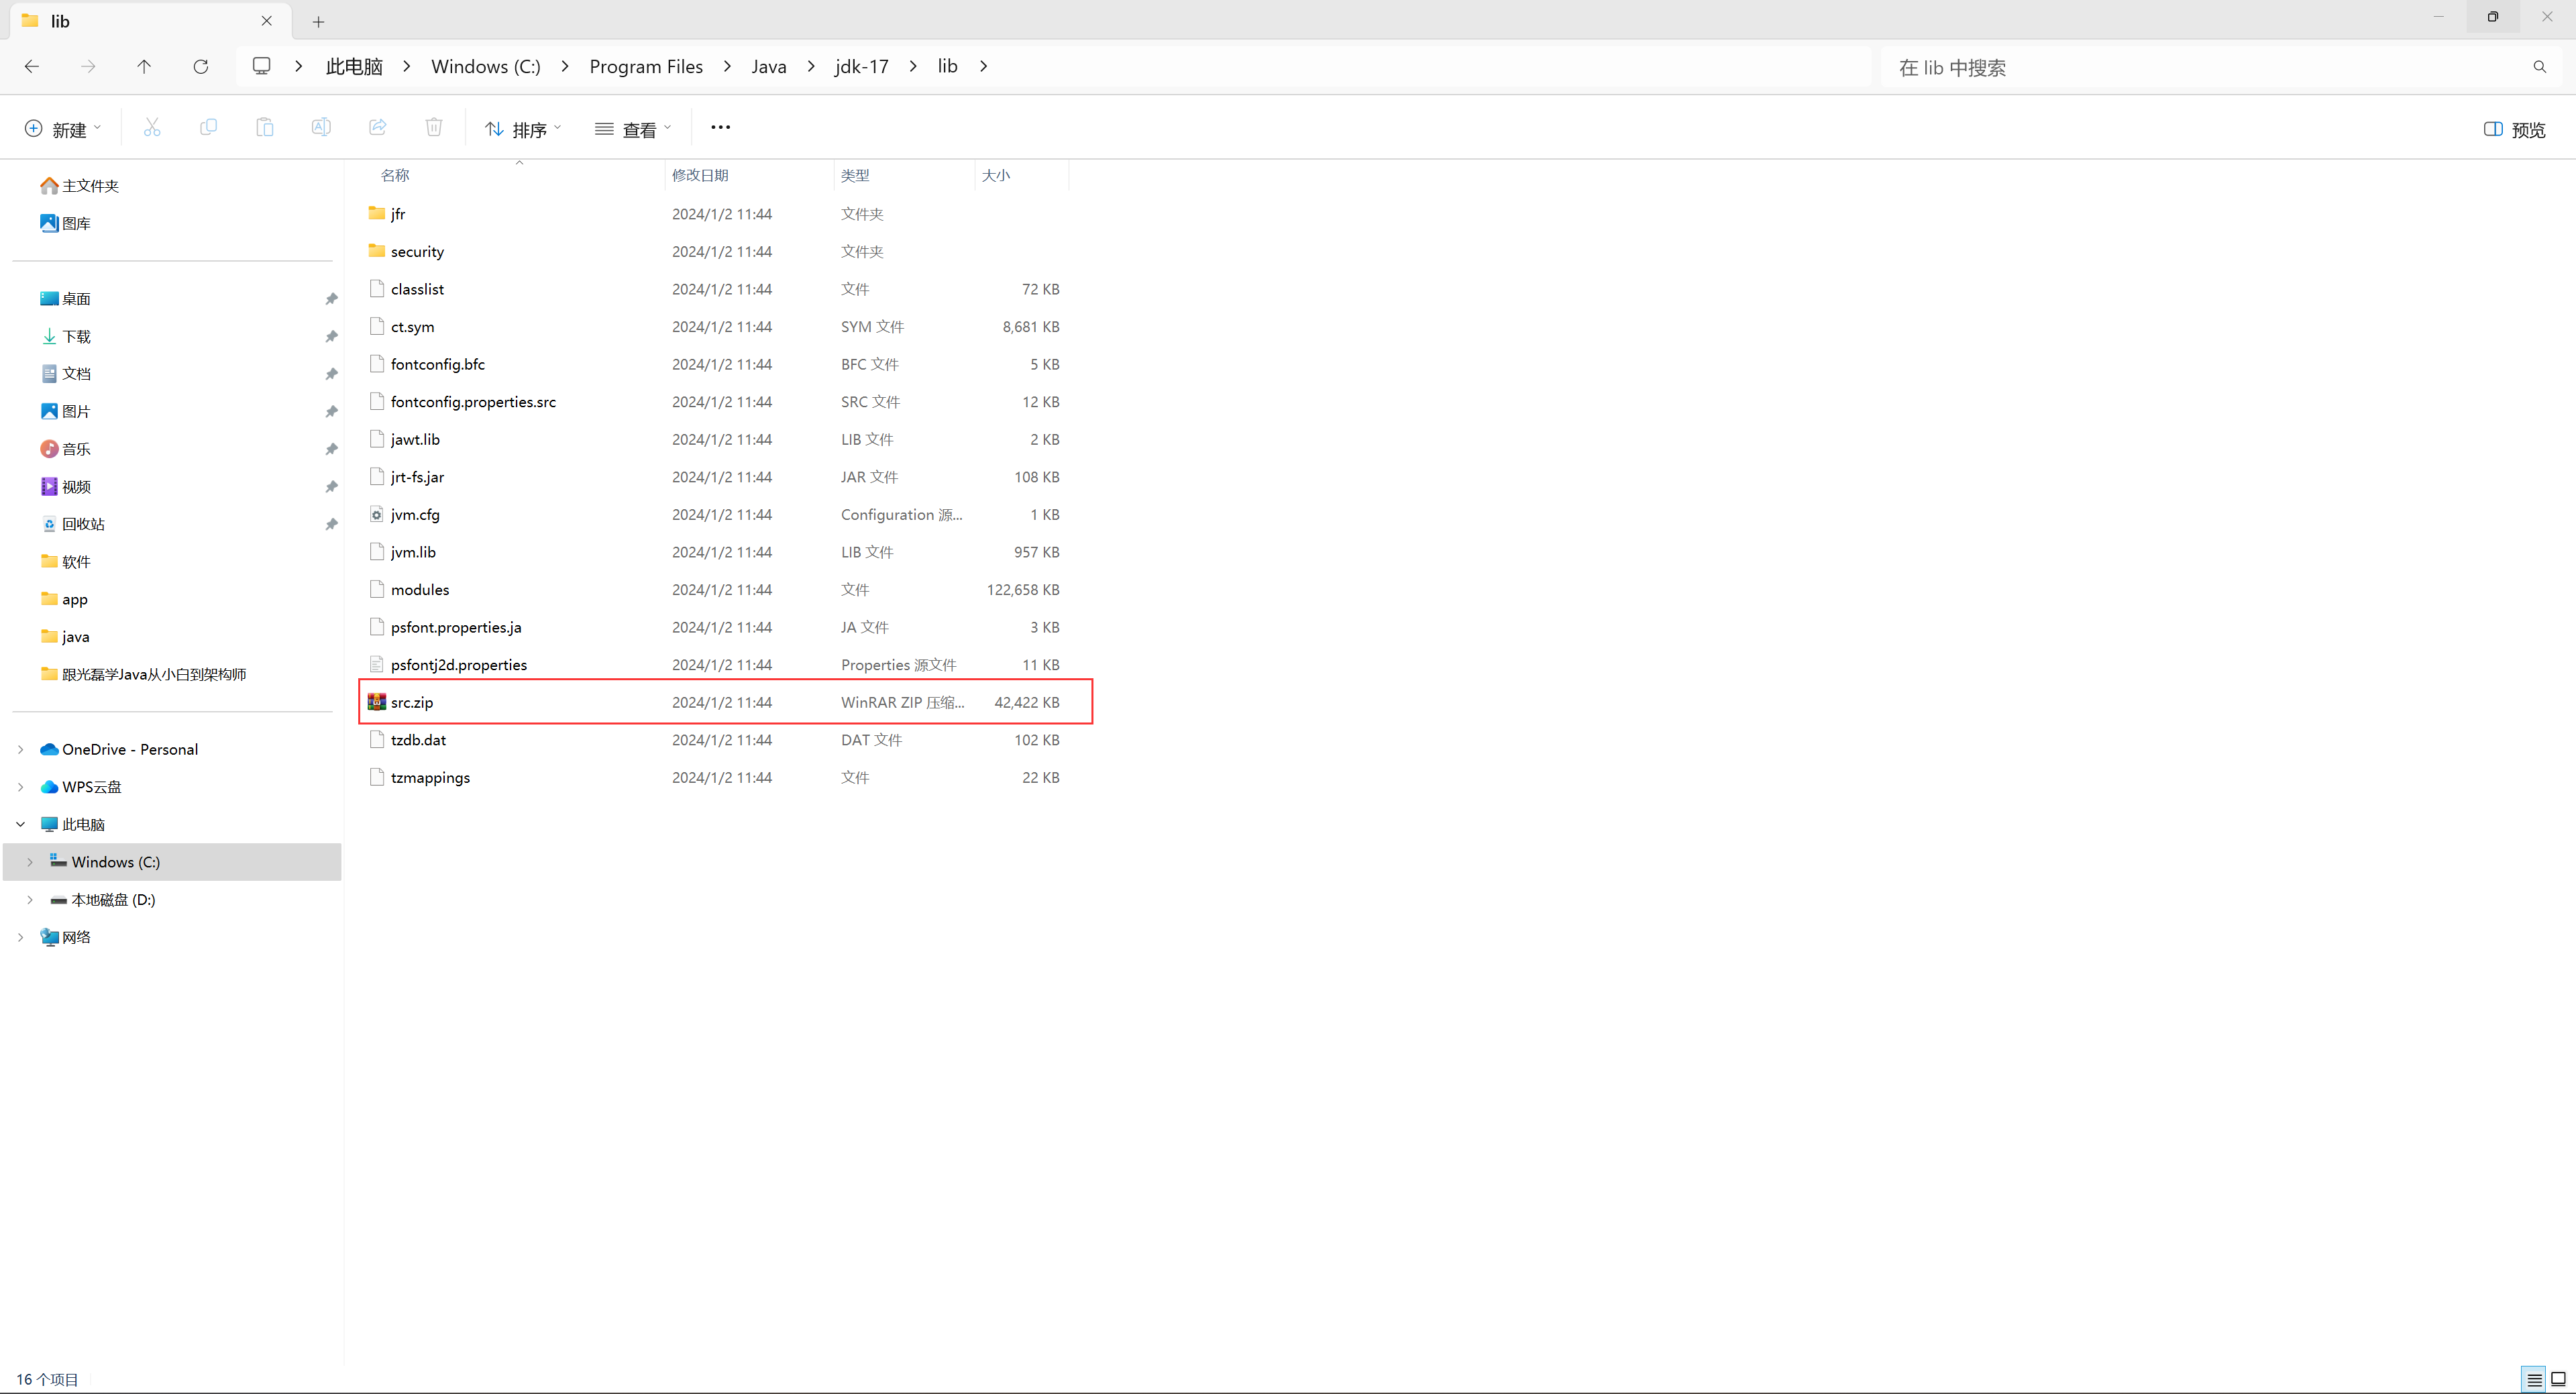Viewport: 2576px width, 1394px height.
Task: Select the tzdb.dat file
Action: point(418,740)
